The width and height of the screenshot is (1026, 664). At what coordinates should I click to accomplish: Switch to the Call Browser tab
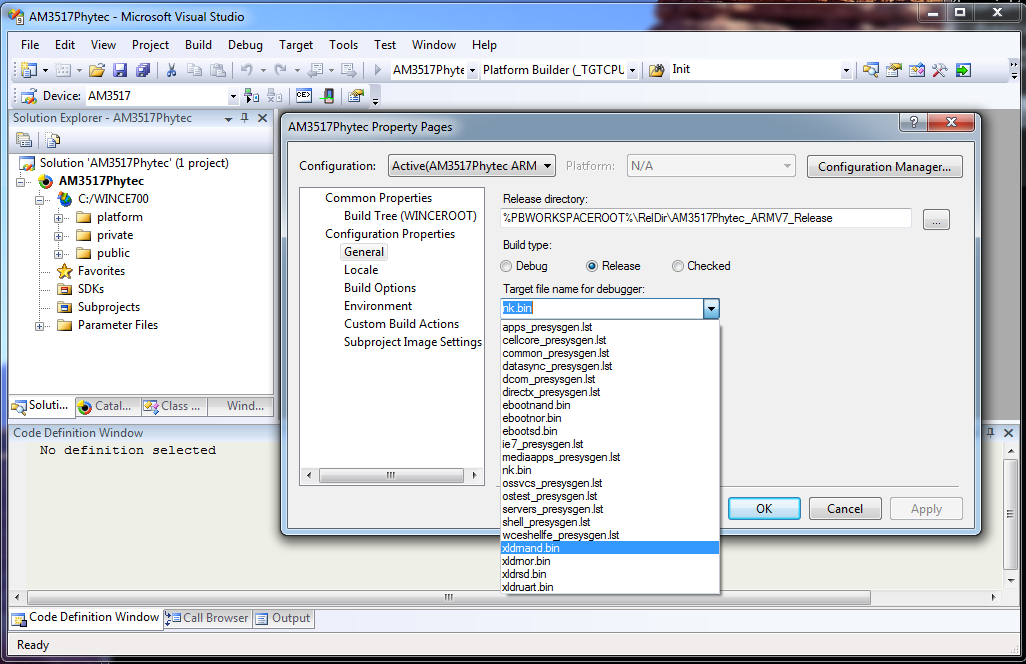pos(207,618)
